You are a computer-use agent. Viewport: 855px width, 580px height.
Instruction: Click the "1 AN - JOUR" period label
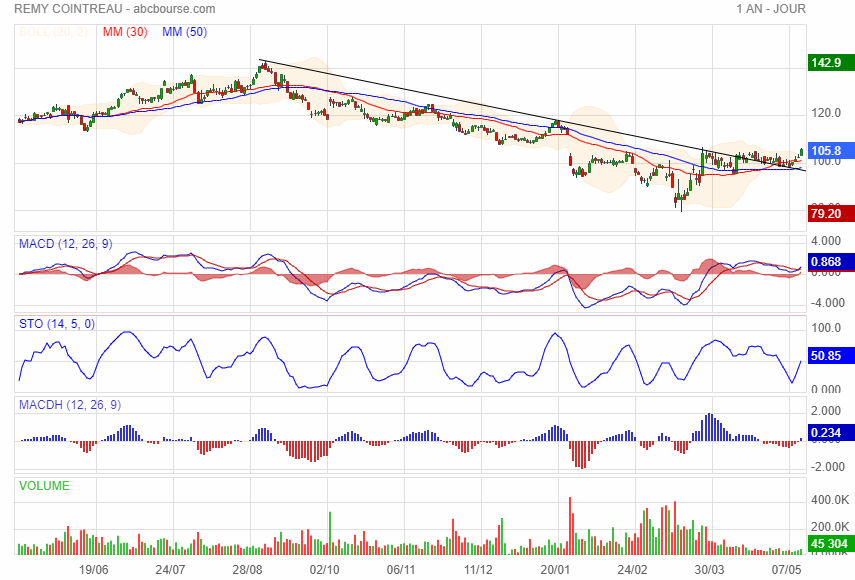pos(770,9)
